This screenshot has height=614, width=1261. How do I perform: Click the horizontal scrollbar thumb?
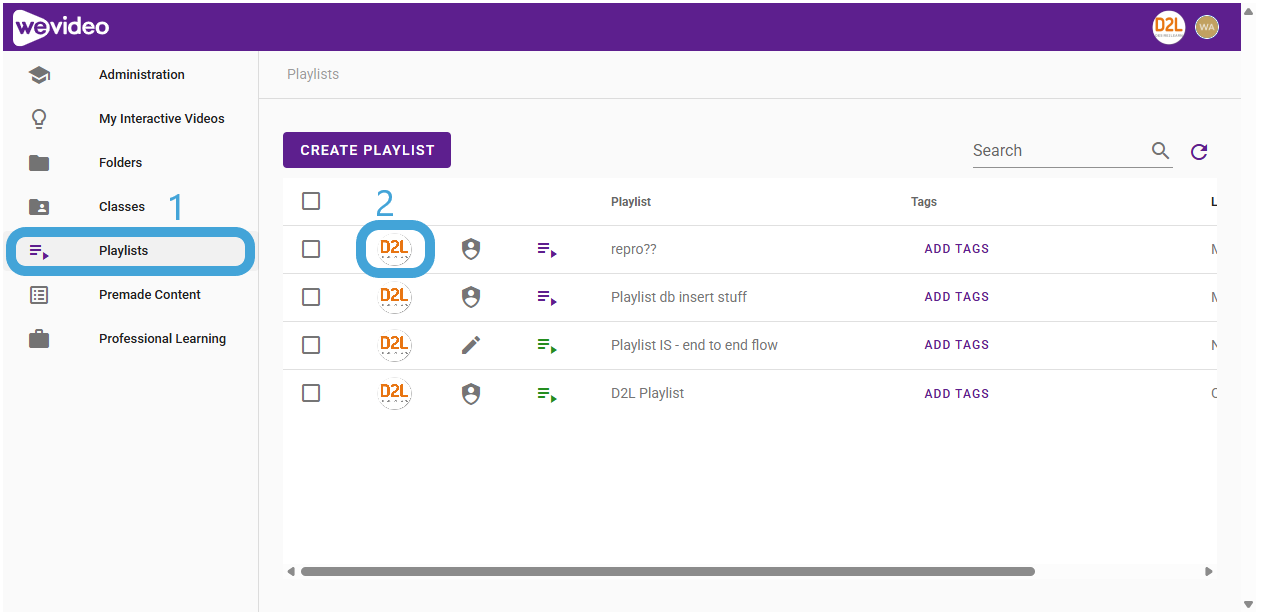667,572
